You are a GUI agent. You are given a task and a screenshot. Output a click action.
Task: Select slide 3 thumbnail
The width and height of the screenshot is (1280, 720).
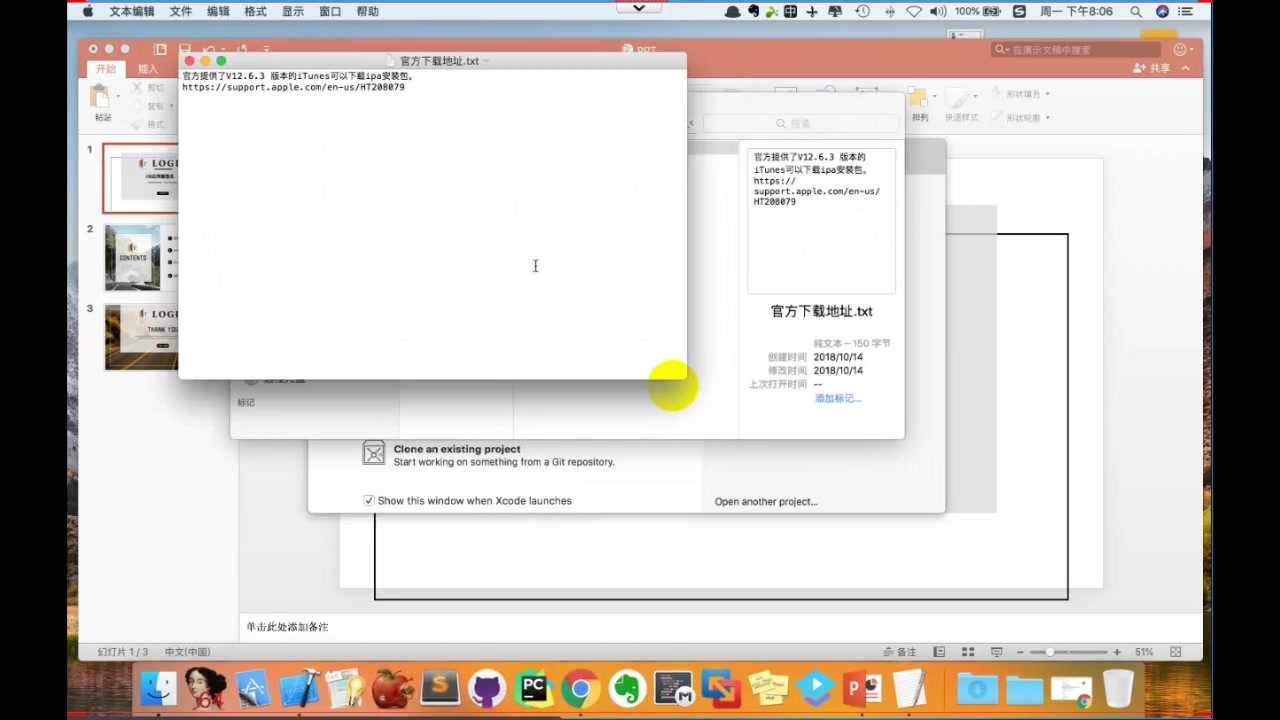pos(141,337)
